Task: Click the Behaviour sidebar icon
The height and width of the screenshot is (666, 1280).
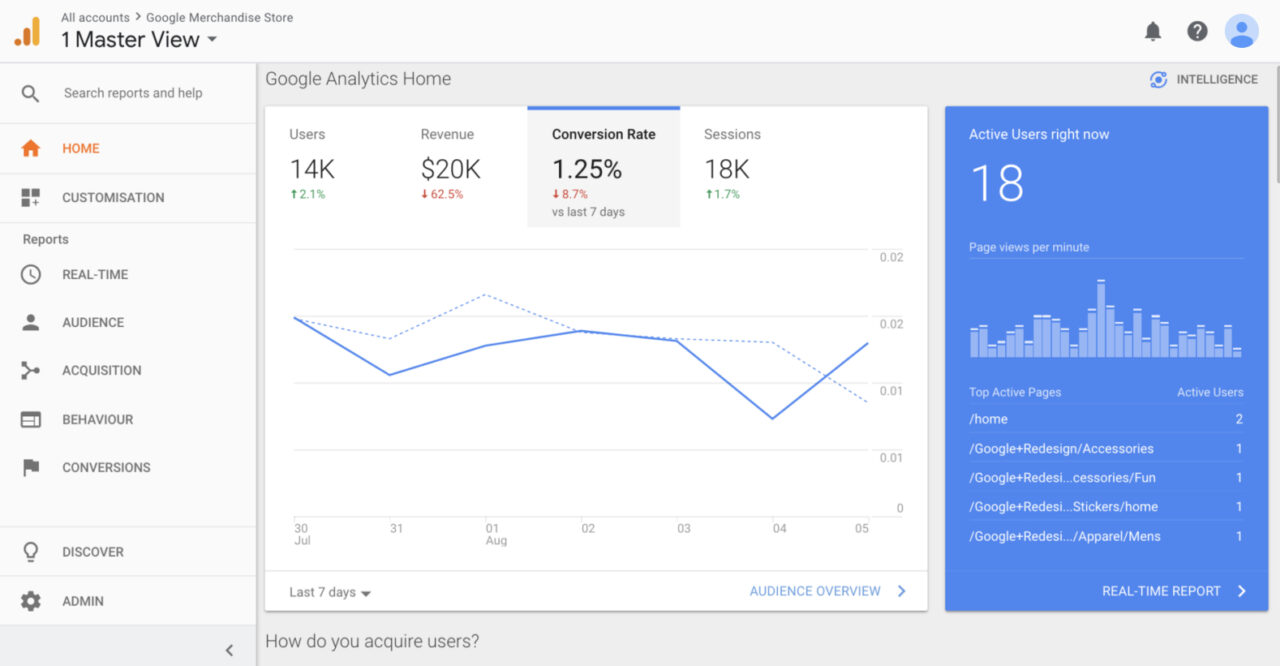Action: (30, 419)
